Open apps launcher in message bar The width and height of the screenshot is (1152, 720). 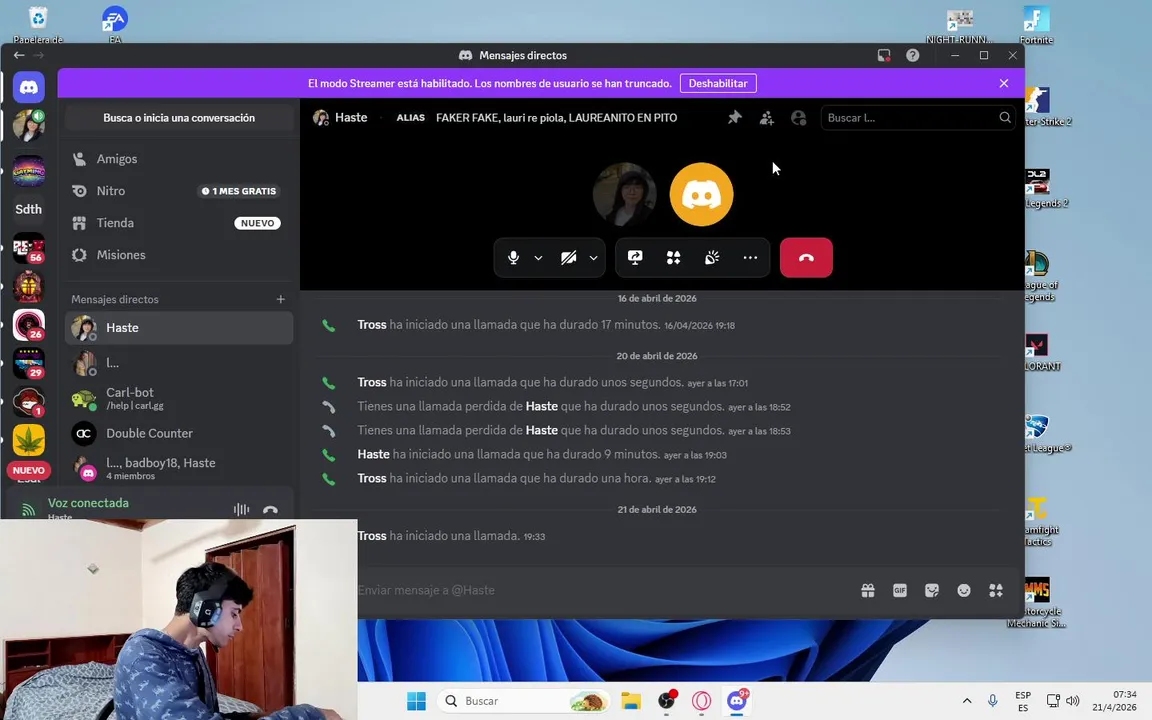[x=996, y=591]
